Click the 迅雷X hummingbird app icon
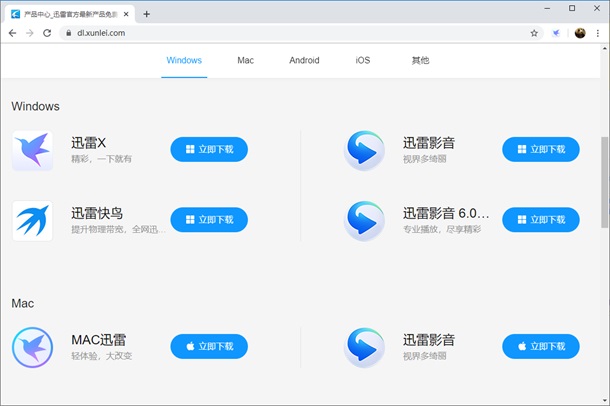This screenshot has width=610, height=406. (x=33, y=150)
